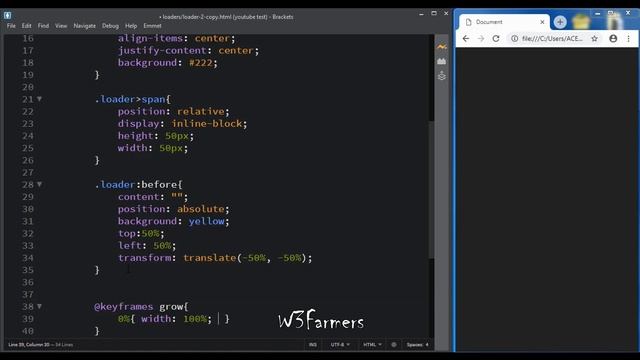Click line number 16 in the gutter
Image resolution: width=640 pixels, height=360 pixels.
tap(28, 38)
